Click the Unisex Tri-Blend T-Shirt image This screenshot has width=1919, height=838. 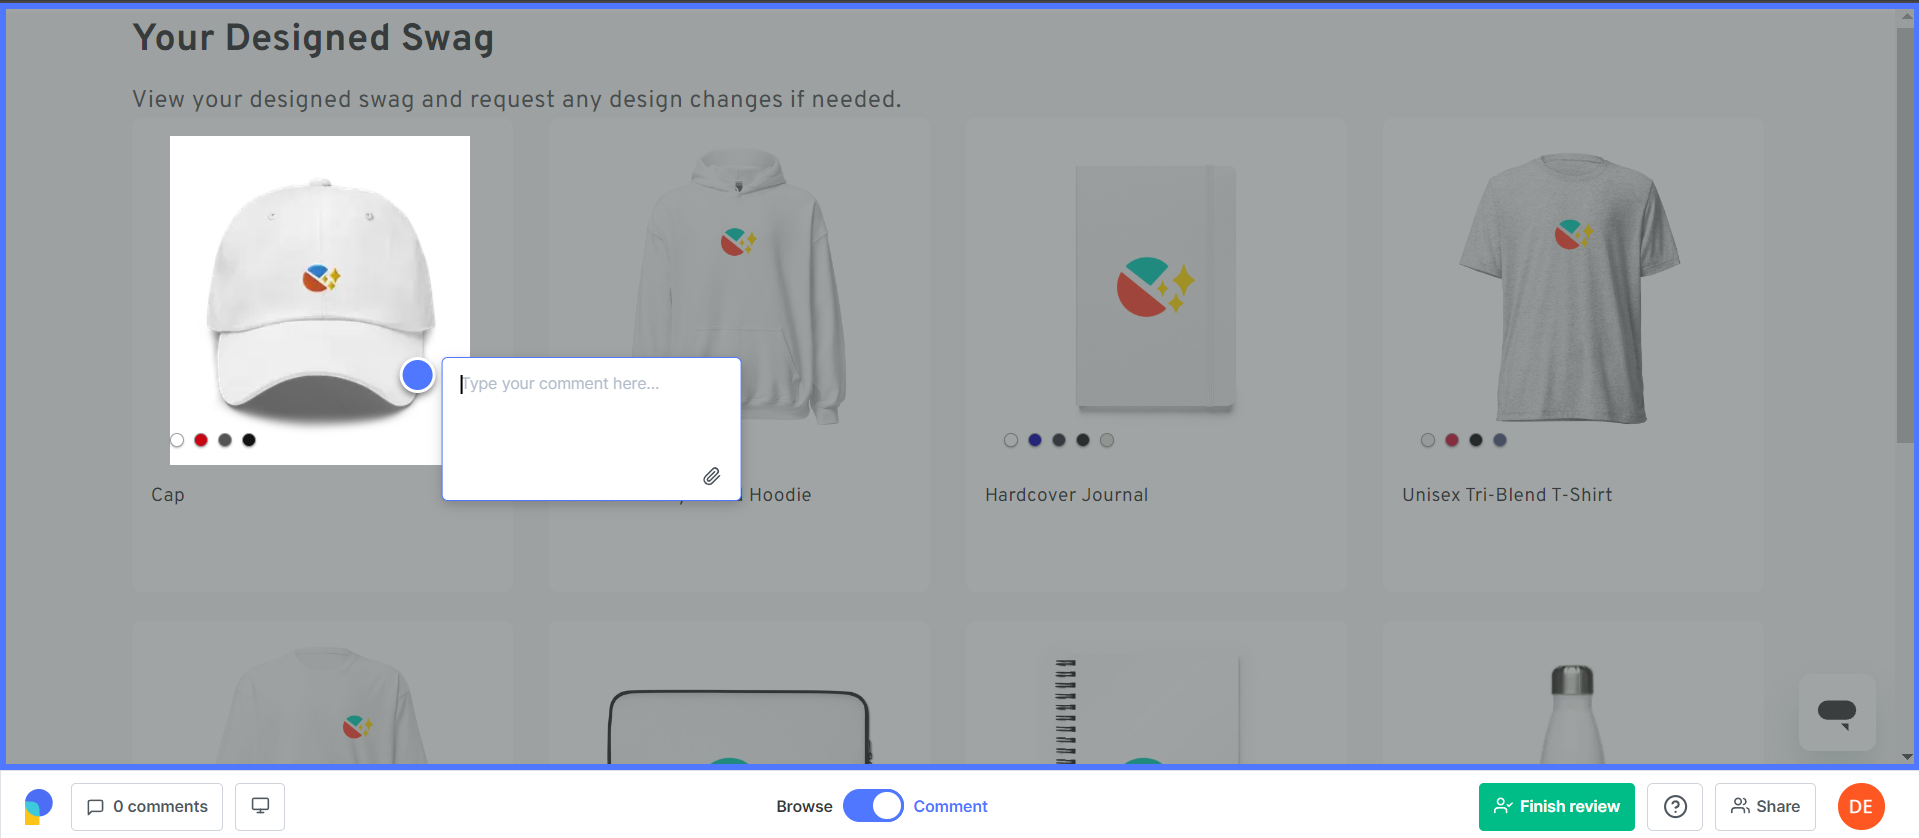(1570, 288)
